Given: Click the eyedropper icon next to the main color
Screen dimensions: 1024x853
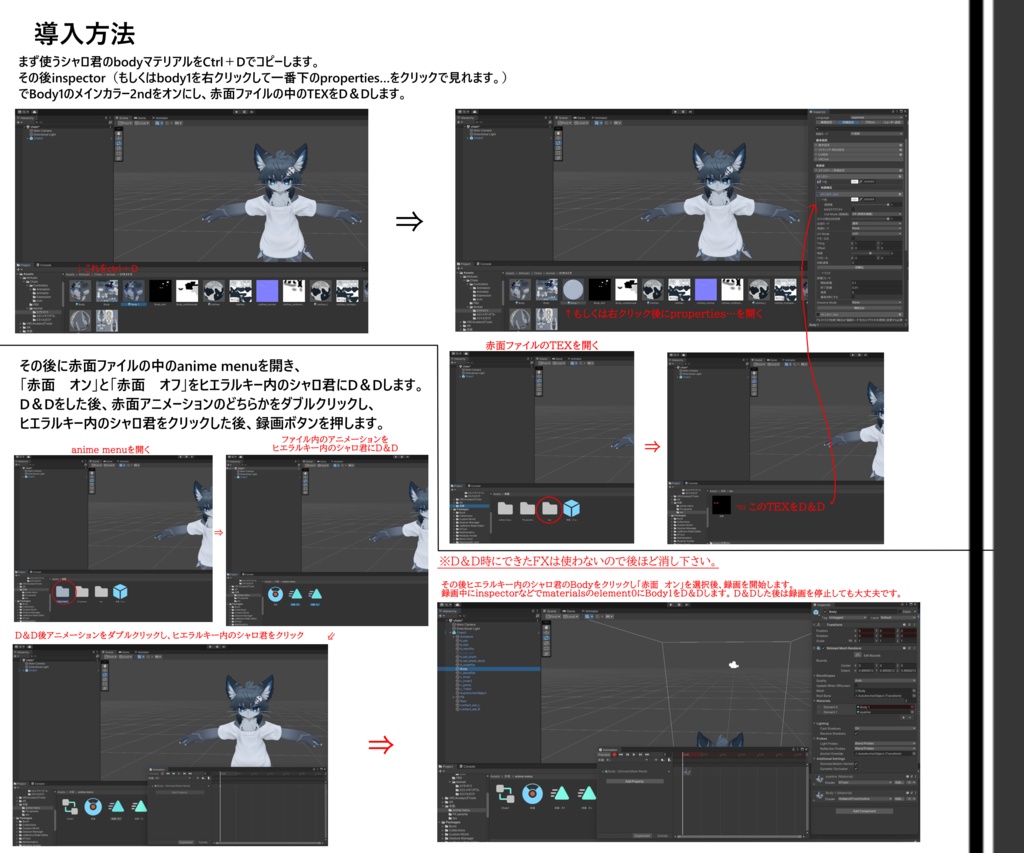Looking at the screenshot, I should coord(860,182).
